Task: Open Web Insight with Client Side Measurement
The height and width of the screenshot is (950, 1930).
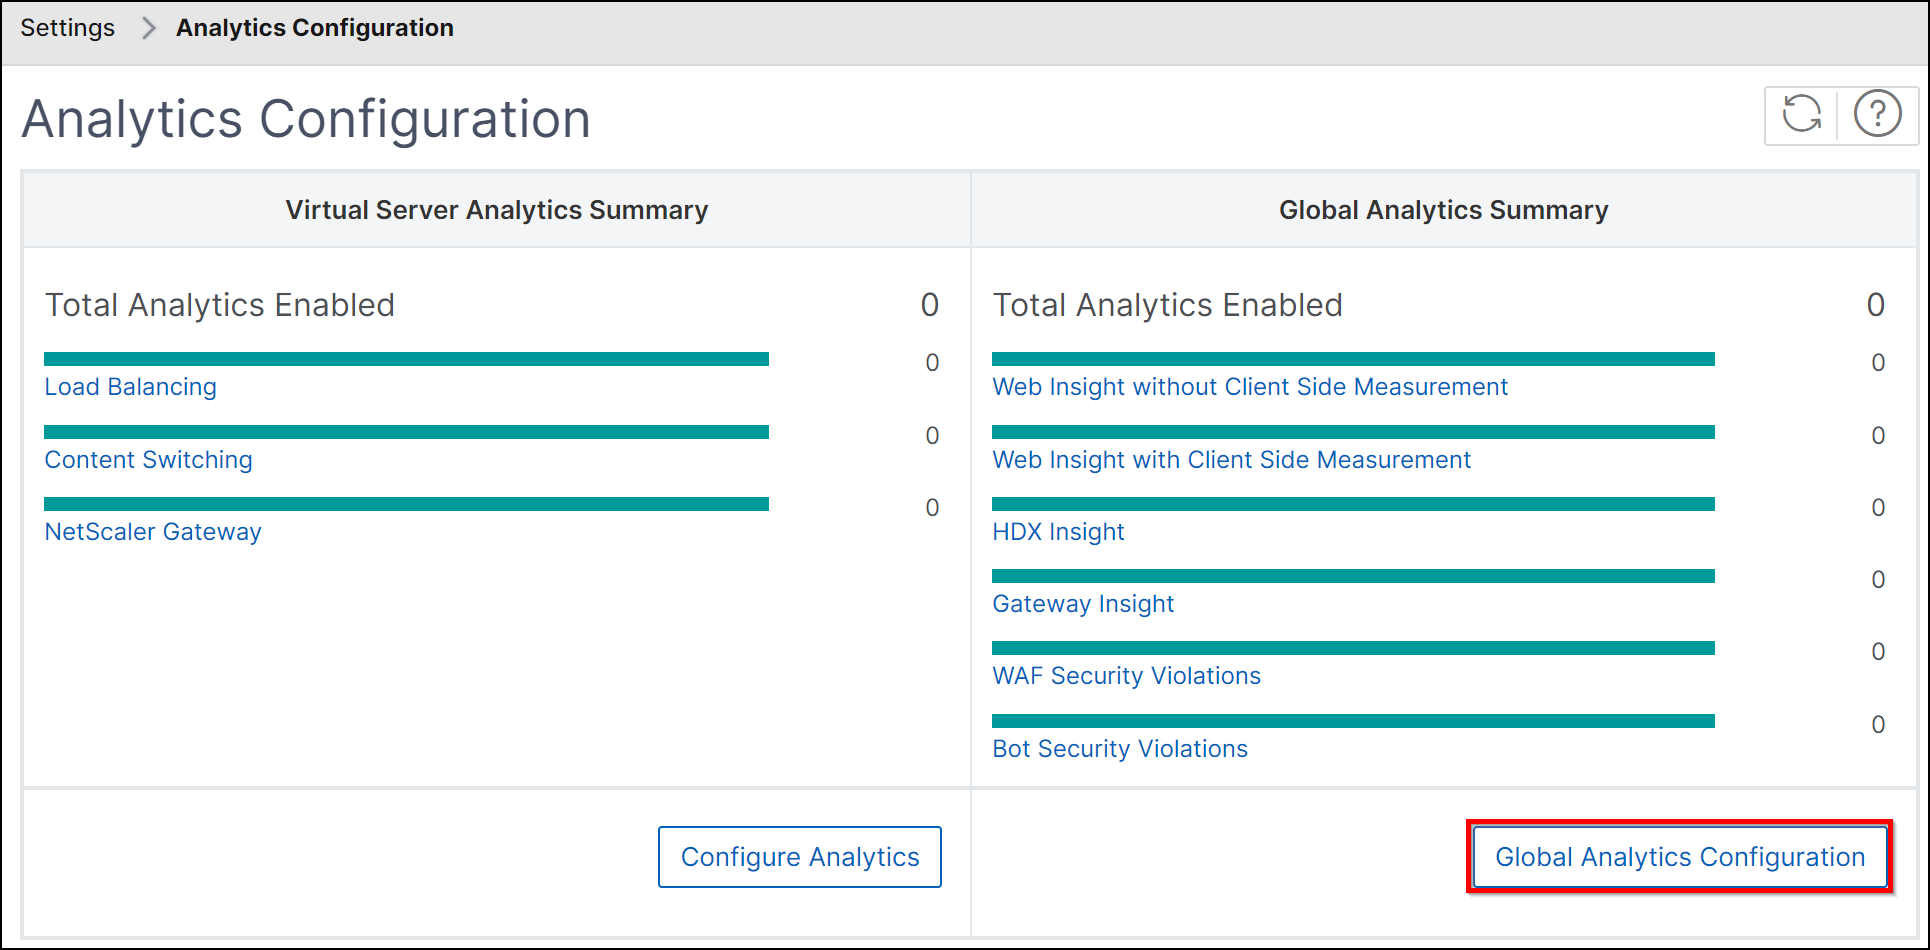Action: click(1232, 460)
